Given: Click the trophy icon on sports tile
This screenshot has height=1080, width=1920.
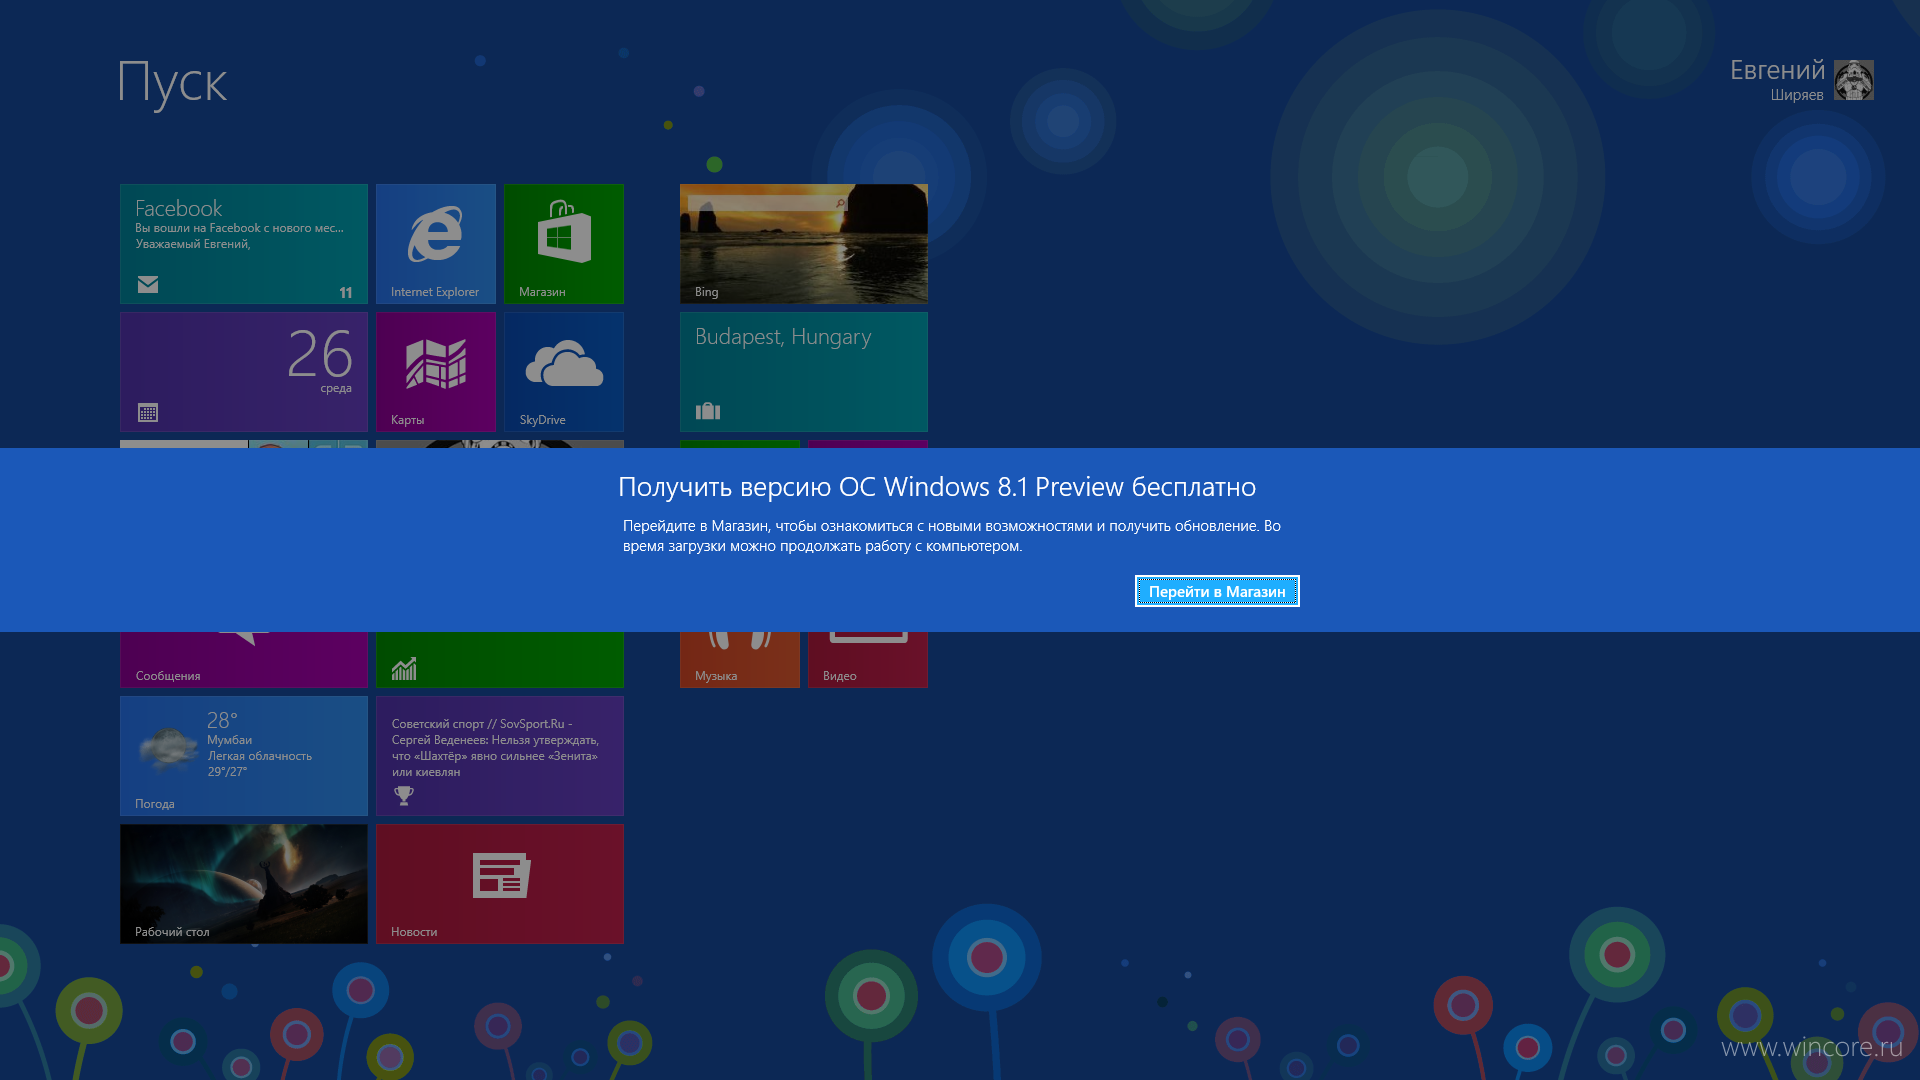Looking at the screenshot, I should pyautogui.click(x=404, y=796).
